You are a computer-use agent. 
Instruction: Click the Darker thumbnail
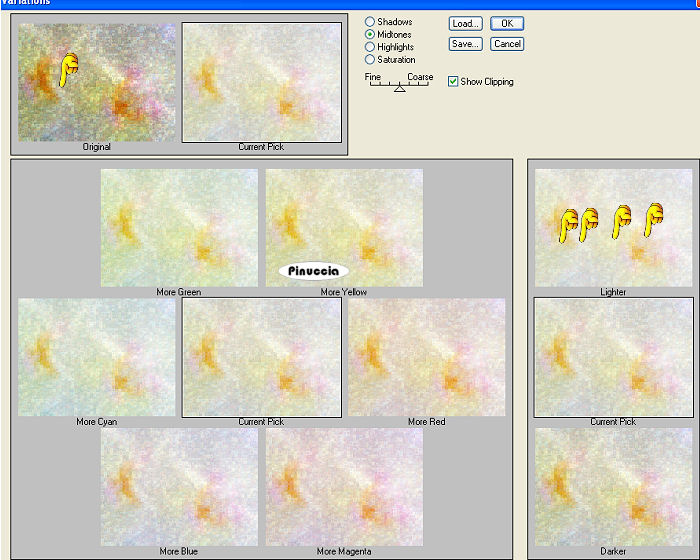pyautogui.click(x=613, y=487)
